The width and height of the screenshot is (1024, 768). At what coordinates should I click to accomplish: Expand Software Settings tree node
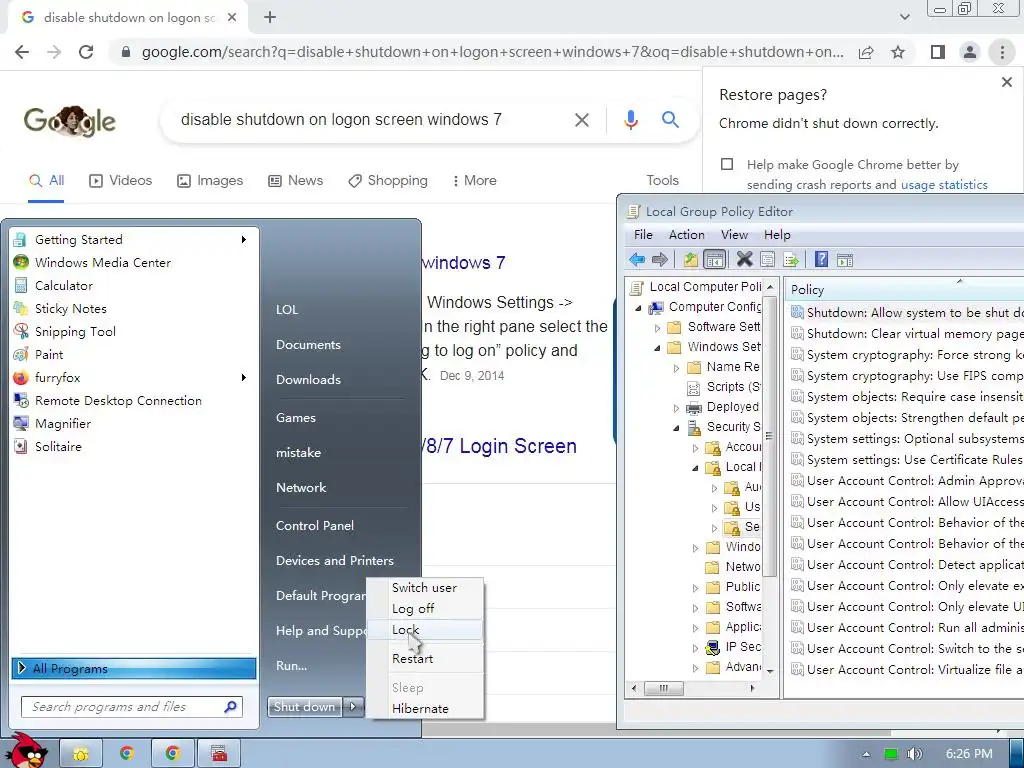click(x=658, y=328)
